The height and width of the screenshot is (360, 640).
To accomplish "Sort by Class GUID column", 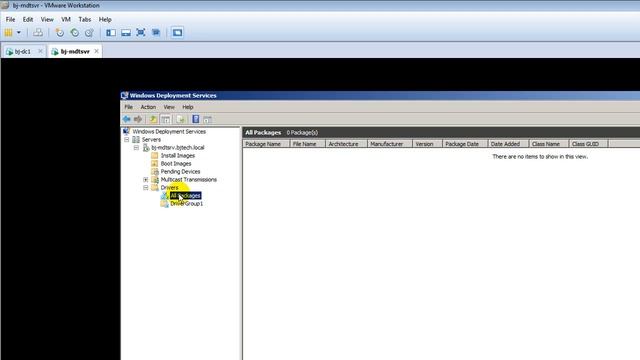I will (589, 144).
